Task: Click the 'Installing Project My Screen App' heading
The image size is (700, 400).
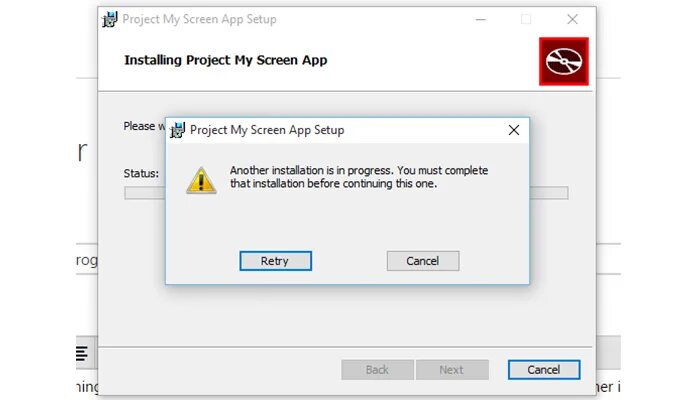Action: [225, 60]
